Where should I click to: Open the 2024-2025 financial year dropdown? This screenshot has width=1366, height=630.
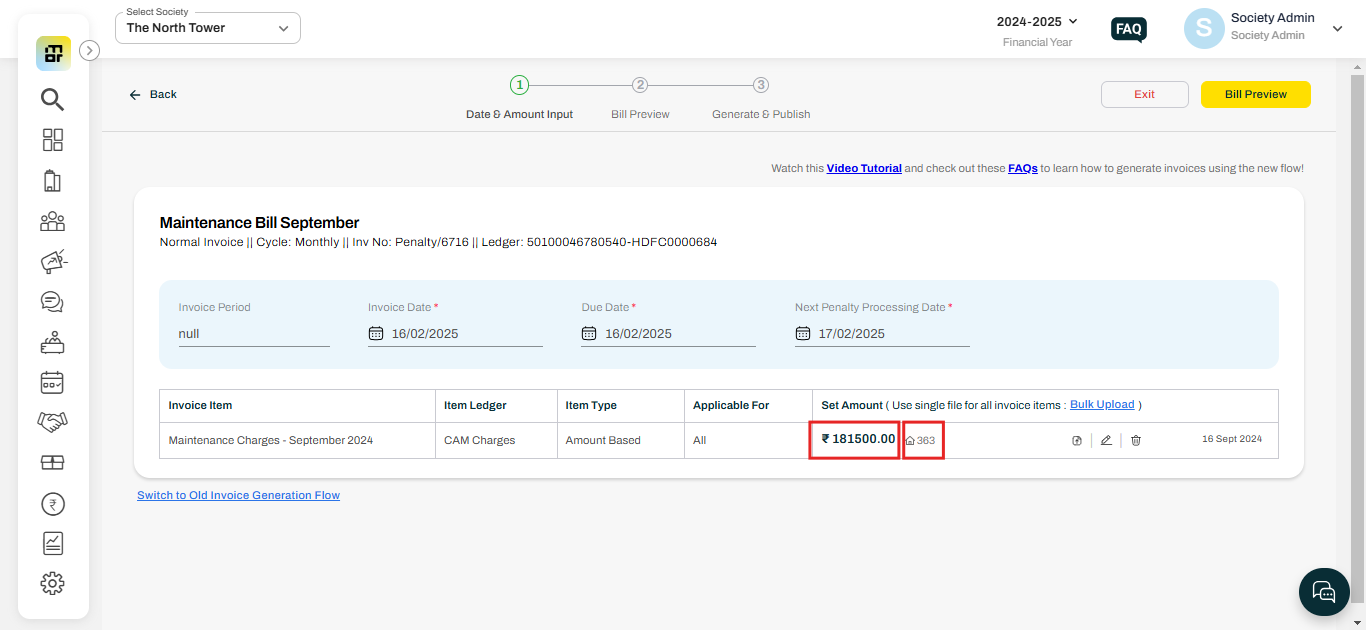[x=1037, y=21]
